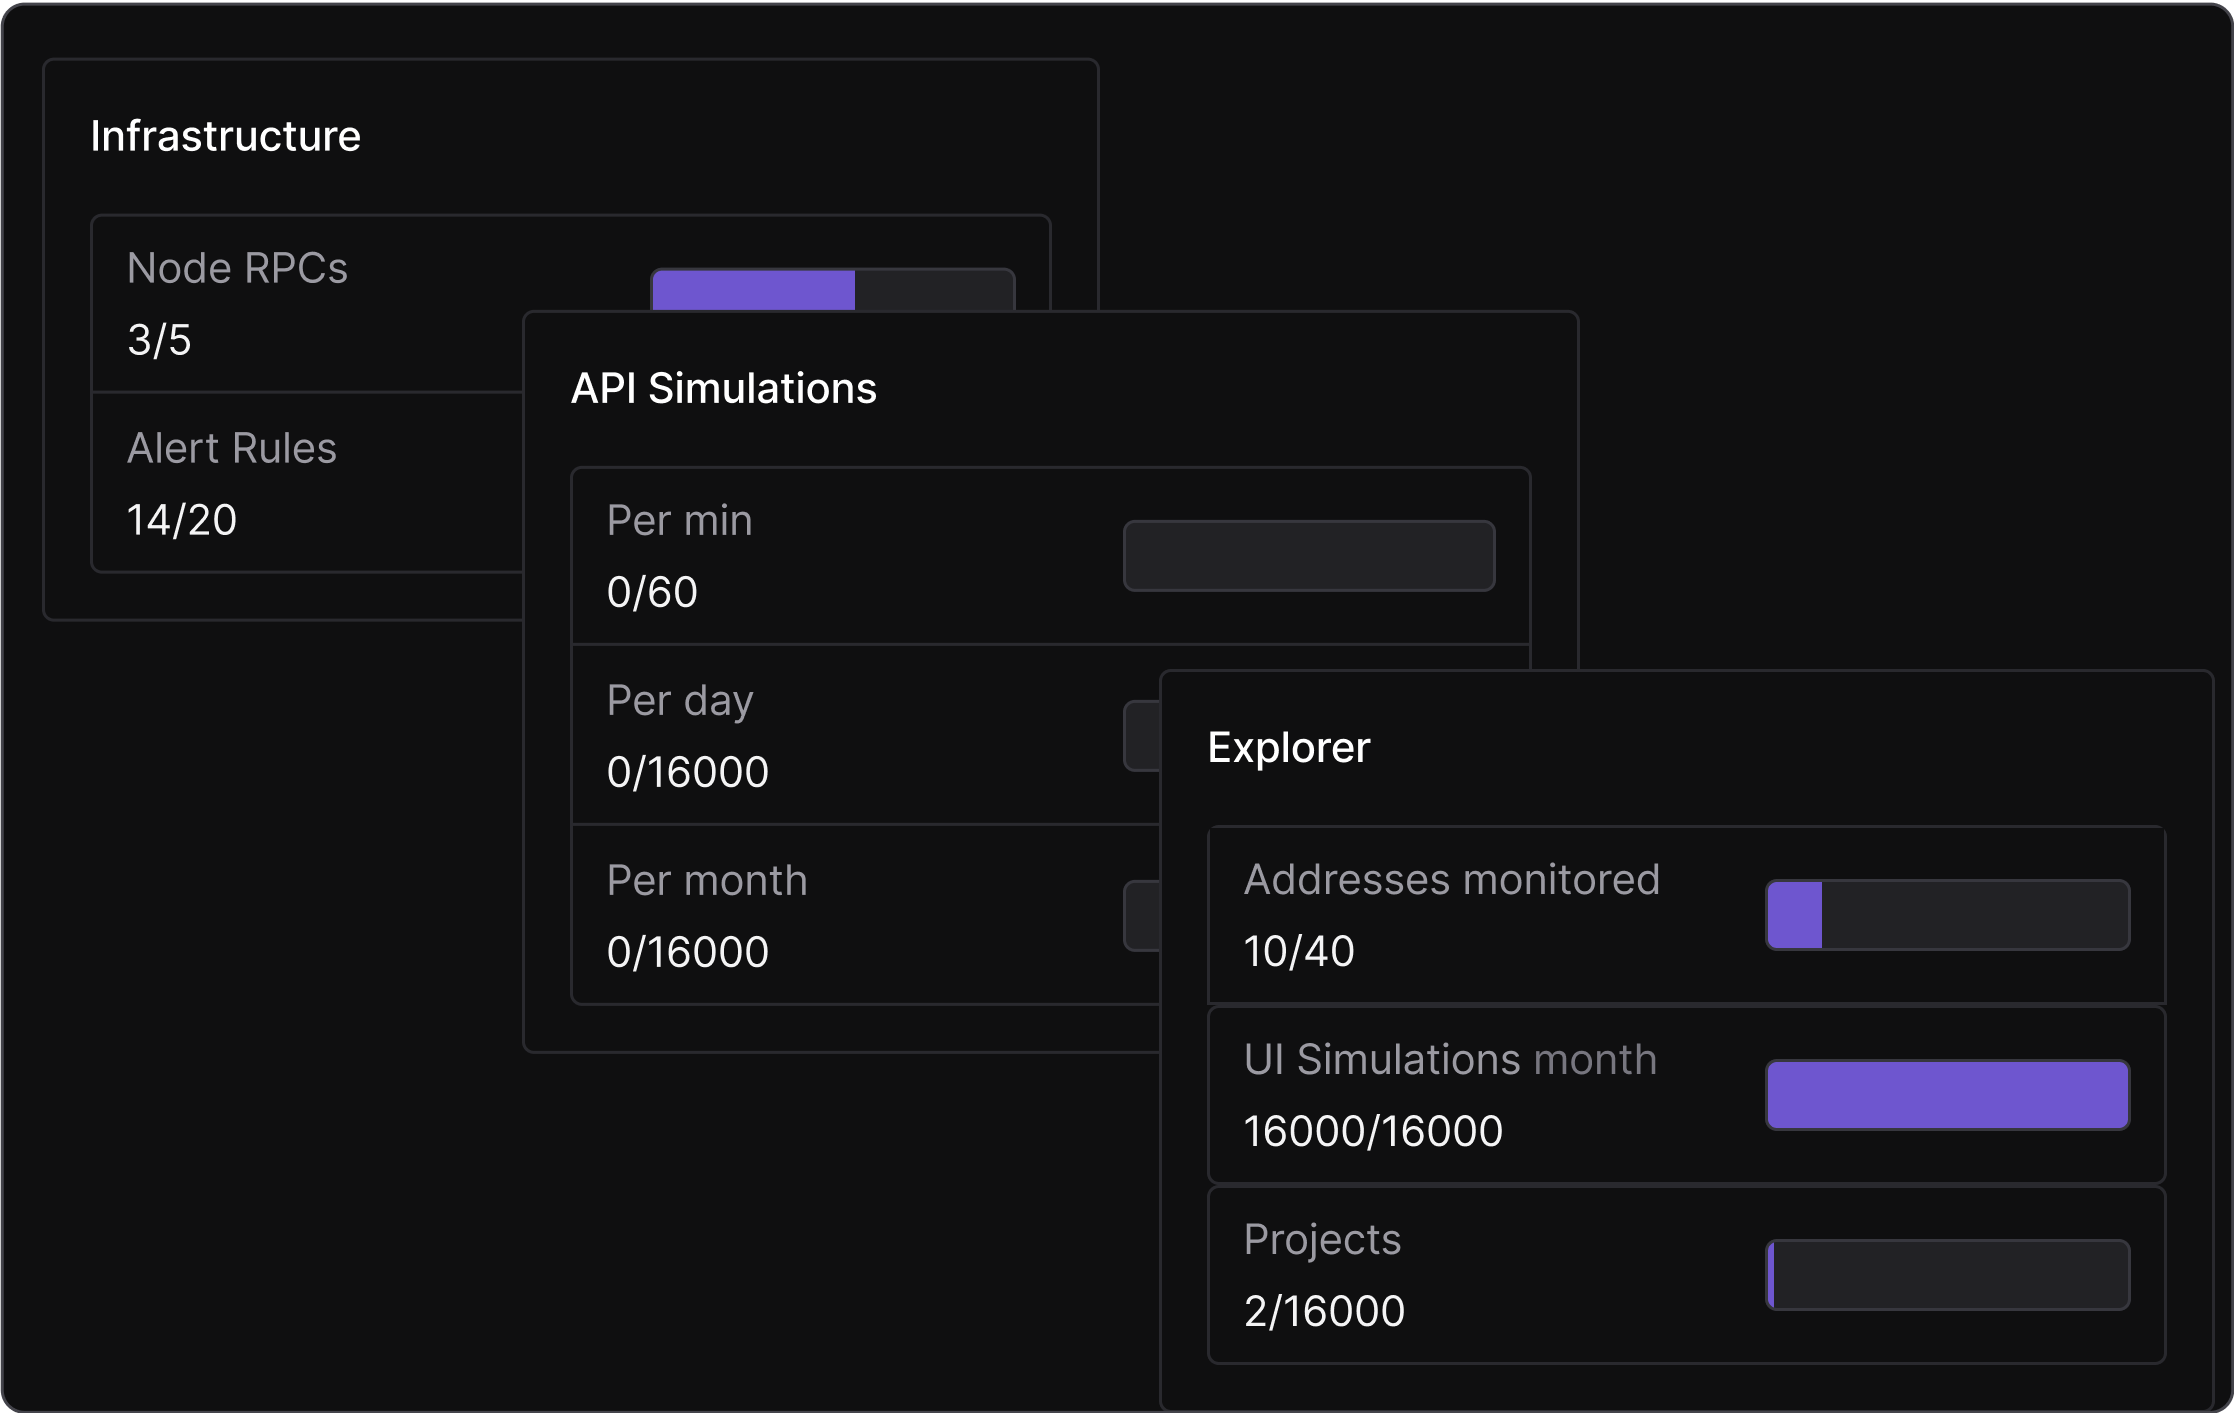
Task: Click the Node RPCs label
Action: tap(237, 268)
